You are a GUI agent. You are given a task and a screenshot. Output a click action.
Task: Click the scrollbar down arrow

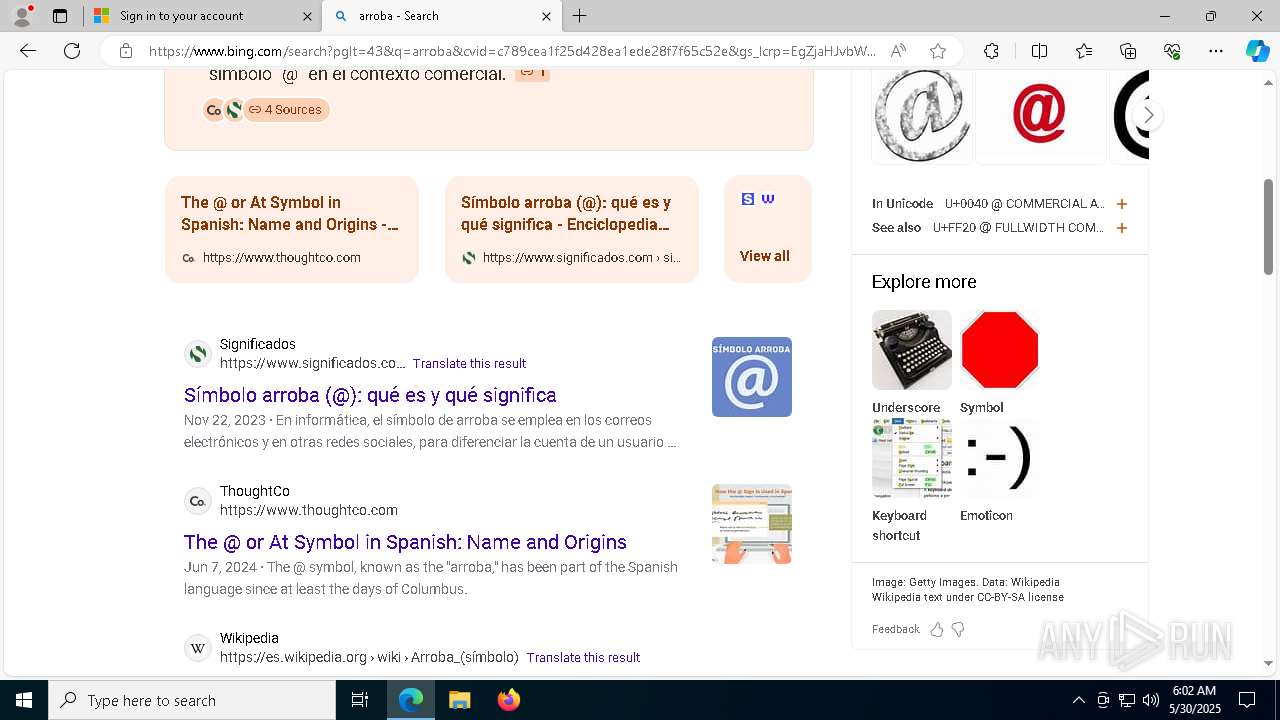[1269, 663]
